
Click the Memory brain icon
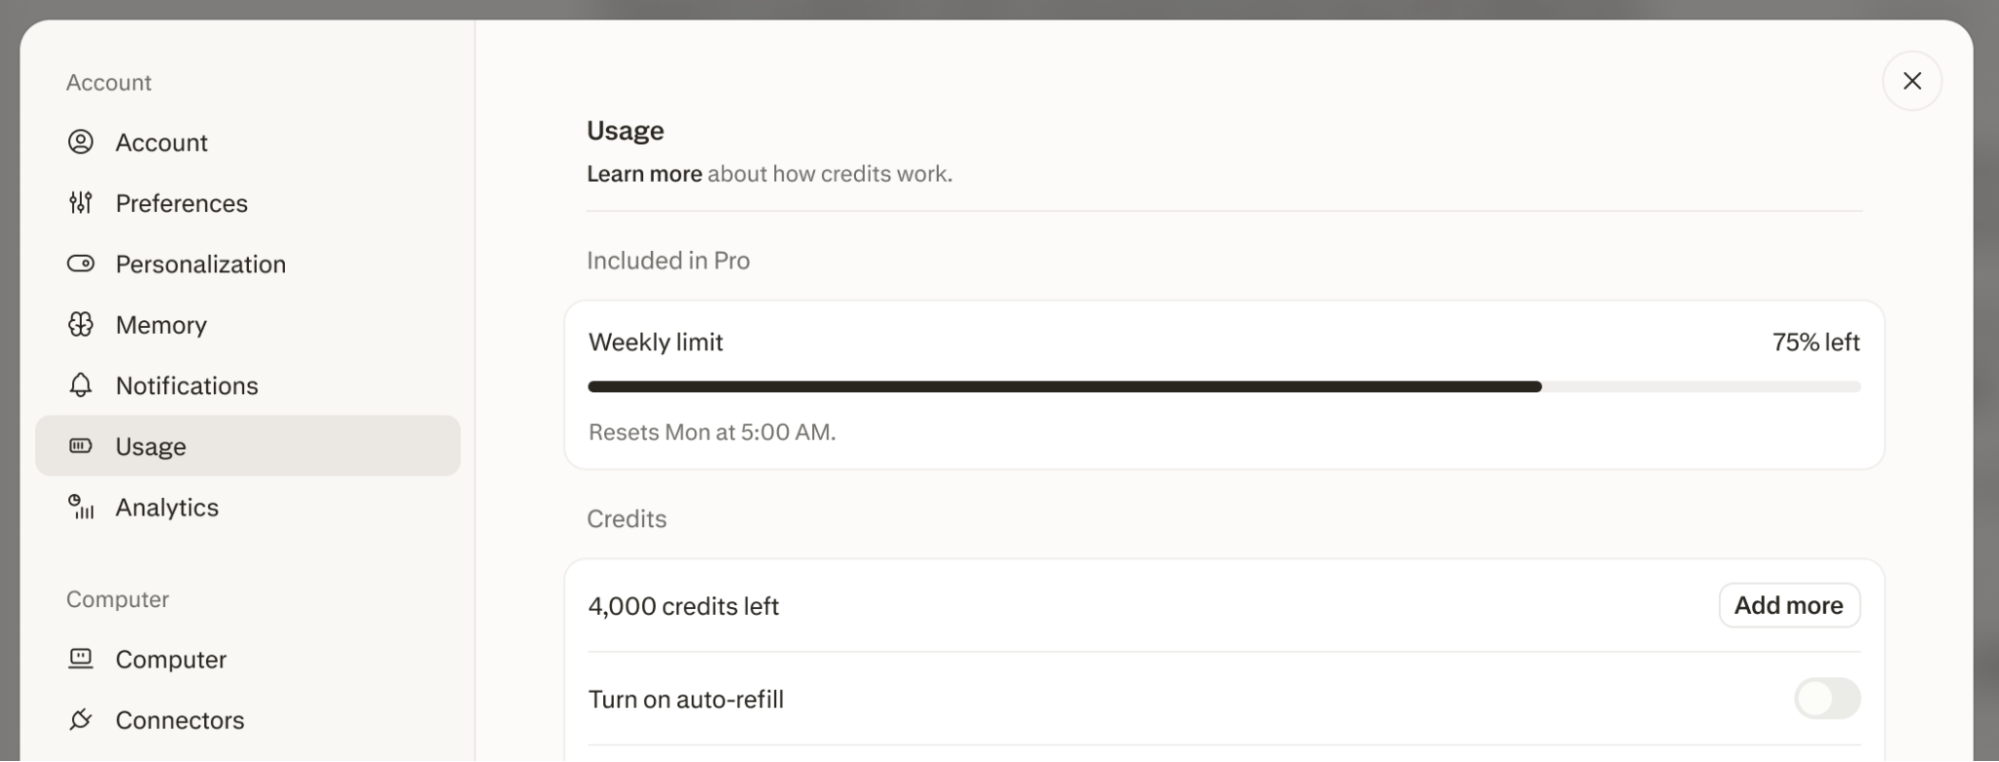81,325
